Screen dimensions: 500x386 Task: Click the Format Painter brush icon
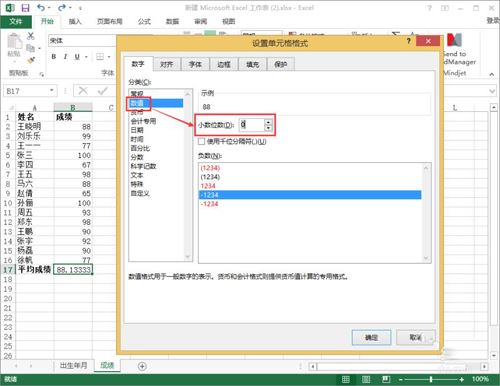(x=31, y=60)
